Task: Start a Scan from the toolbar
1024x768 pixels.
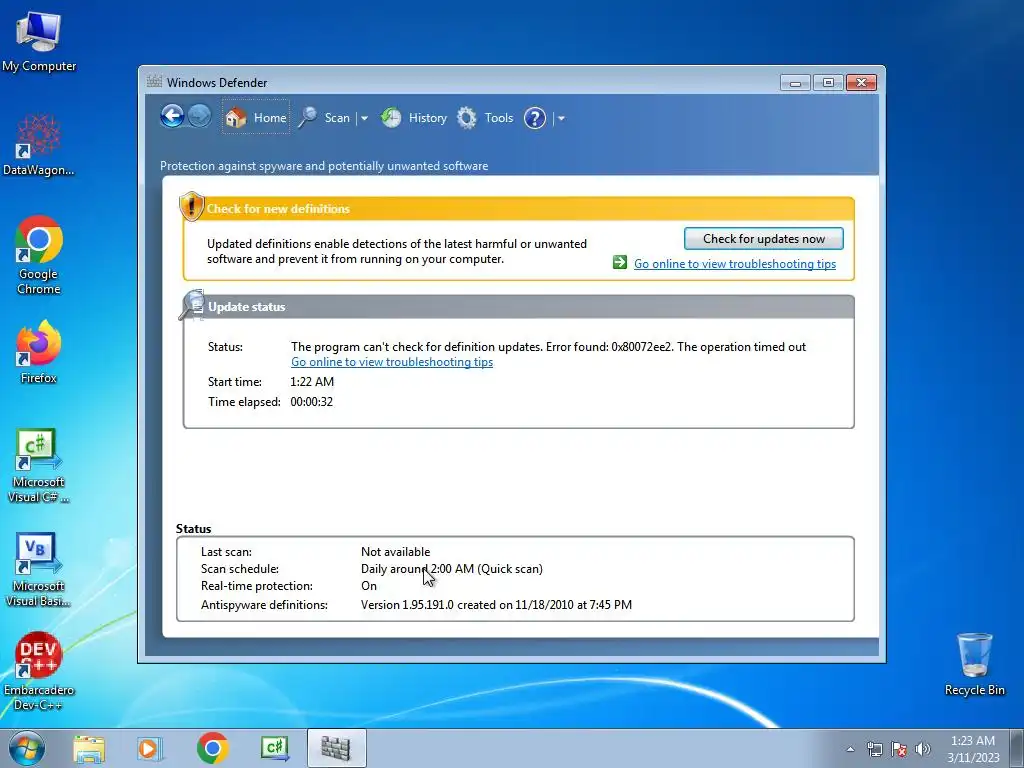Action: click(x=325, y=118)
